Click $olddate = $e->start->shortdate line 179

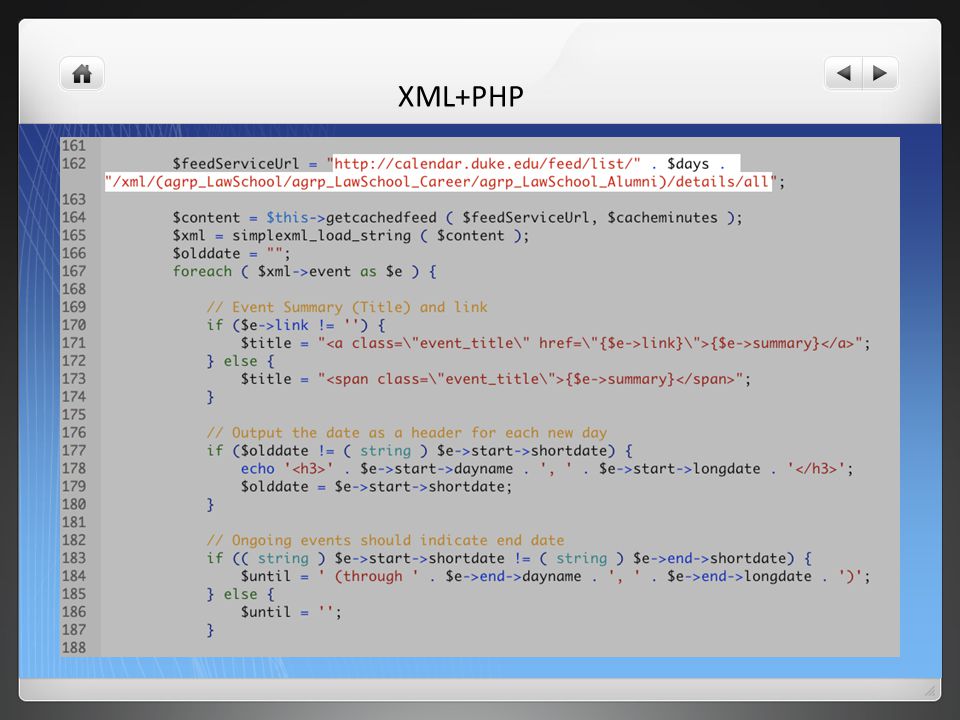point(376,487)
